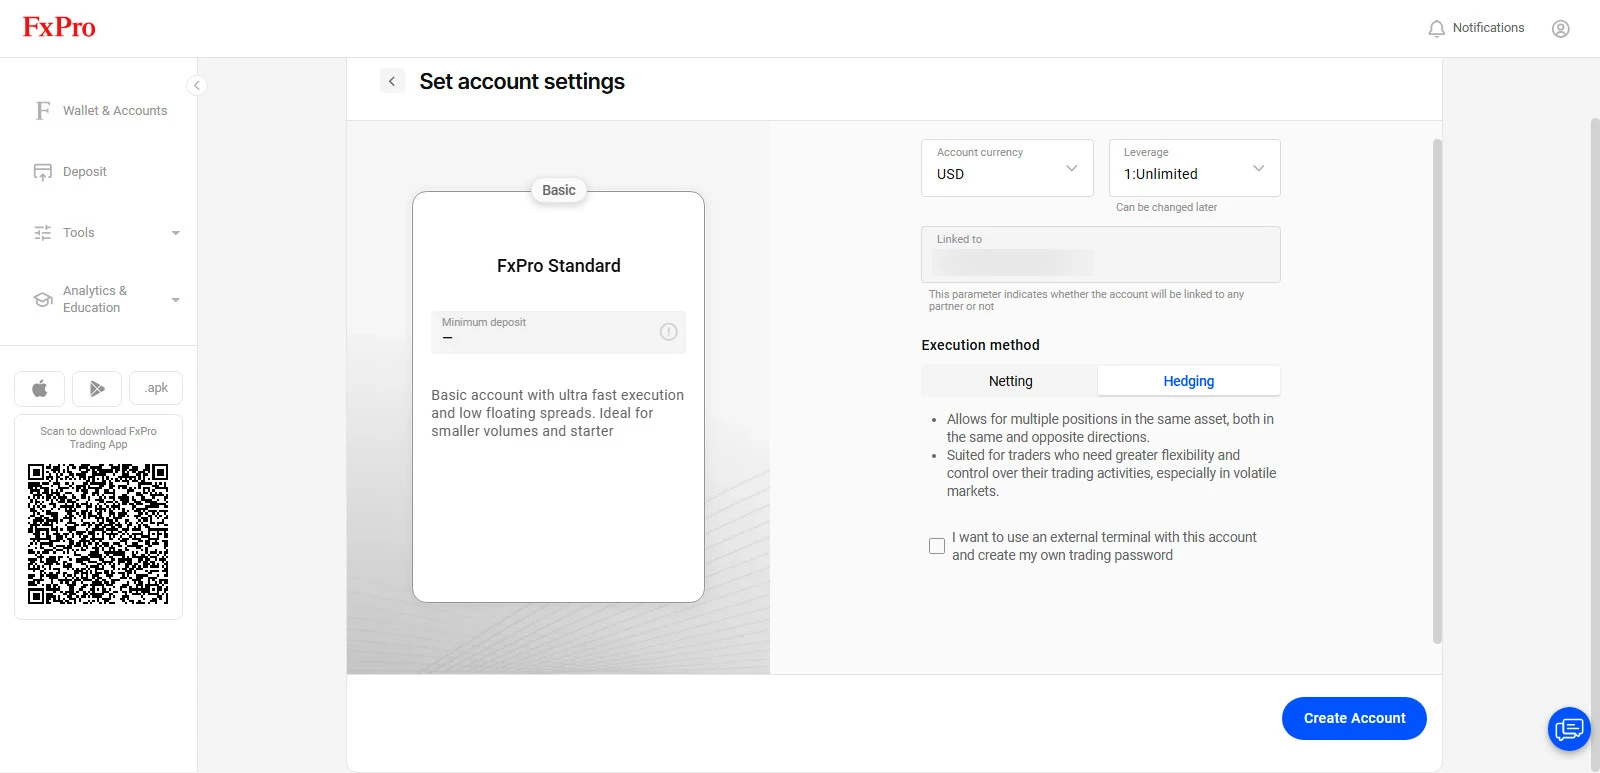This screenshot has width=1600, height=773.
Task: Click the FxPro logo
Action: click(59, 27)
